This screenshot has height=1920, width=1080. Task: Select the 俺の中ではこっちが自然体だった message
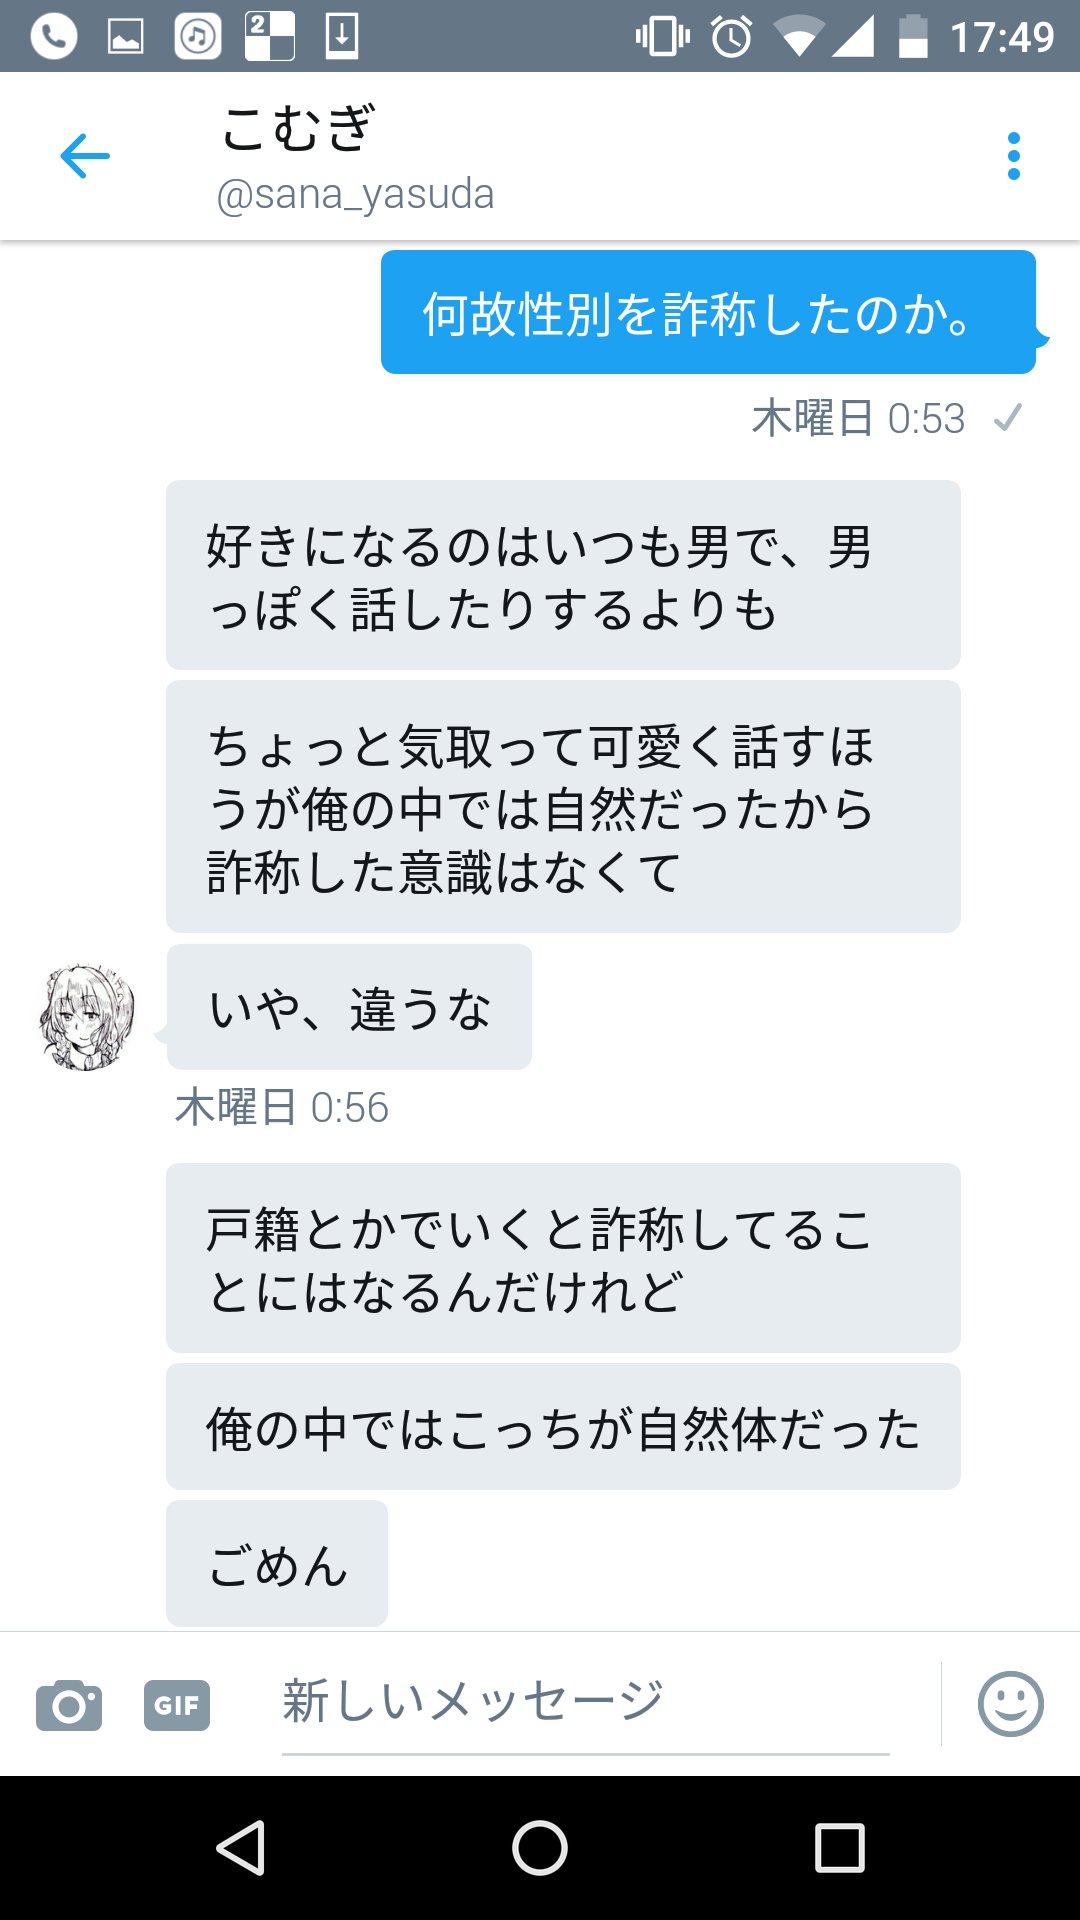click(x=563, y=1427)
